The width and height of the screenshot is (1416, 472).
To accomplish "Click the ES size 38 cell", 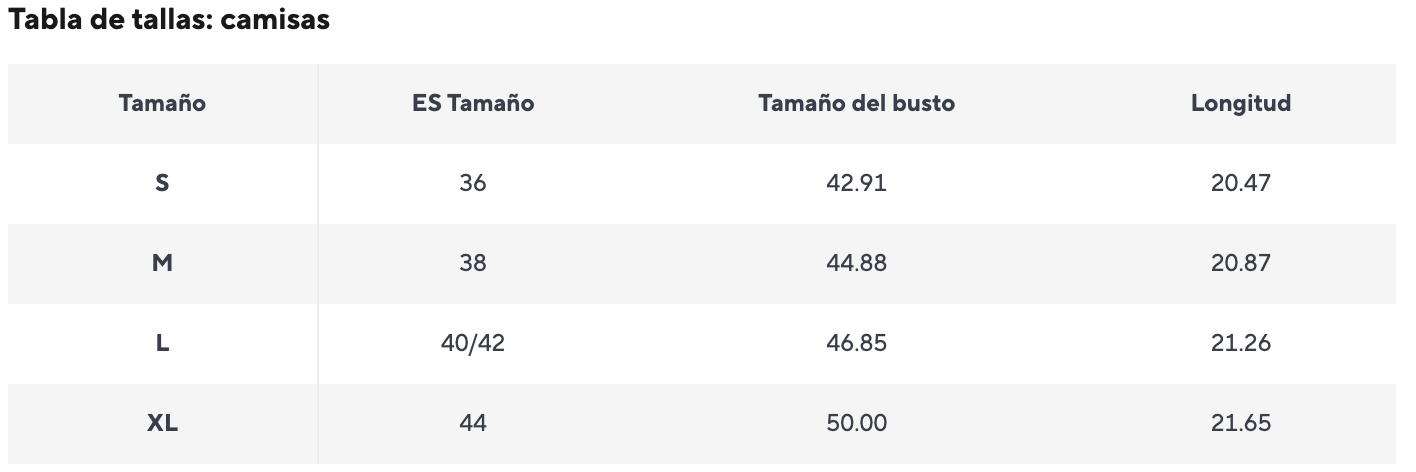I will pos(473,263).
